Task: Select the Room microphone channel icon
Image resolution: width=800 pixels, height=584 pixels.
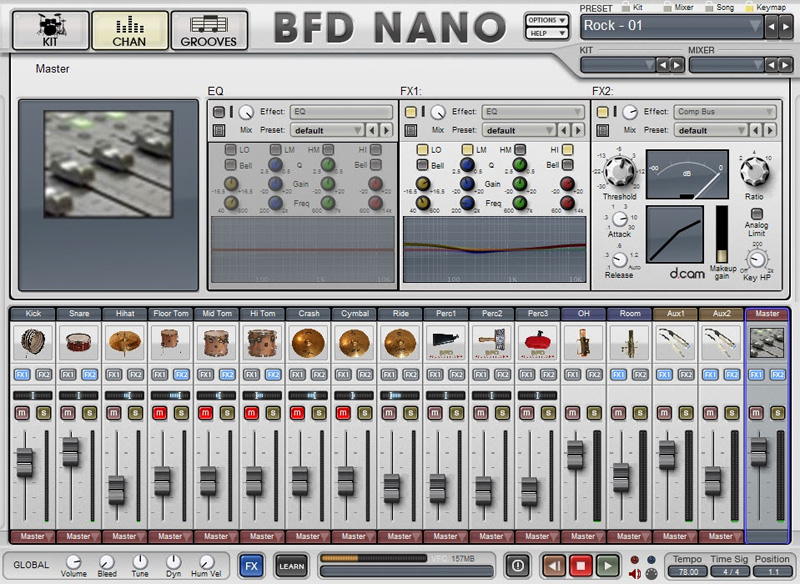Action: point(630,342)
